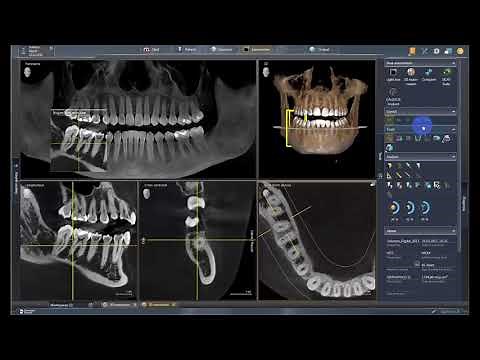Open the Light Box tool

click(393, 75)
